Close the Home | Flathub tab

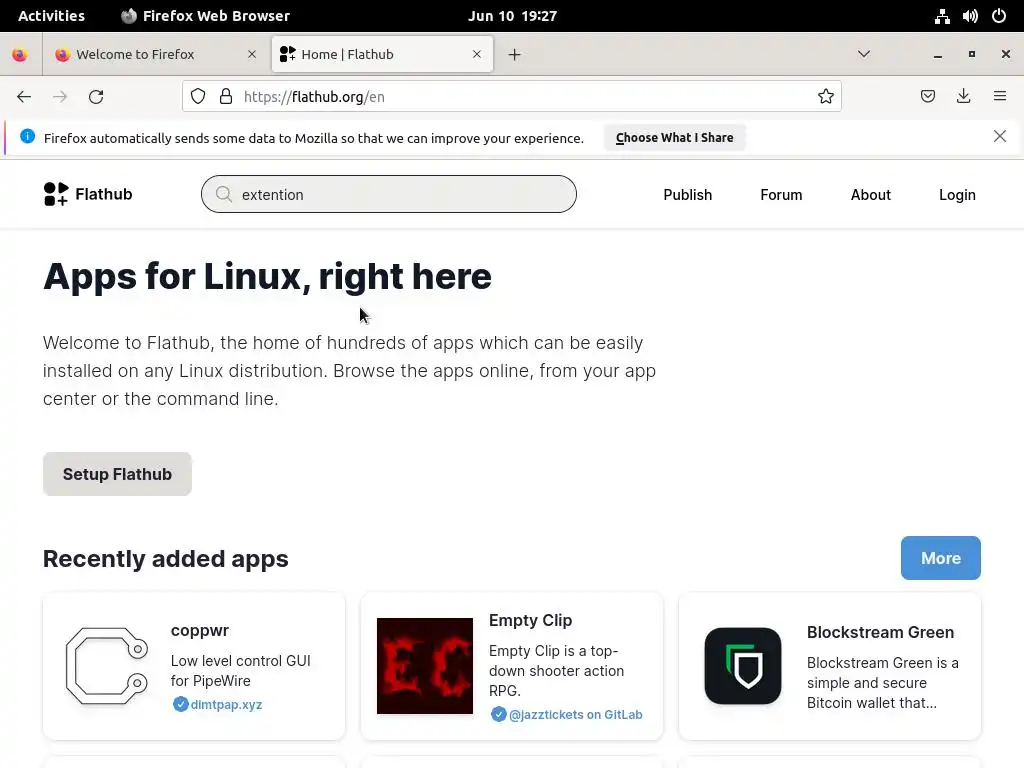click(477, 54)
